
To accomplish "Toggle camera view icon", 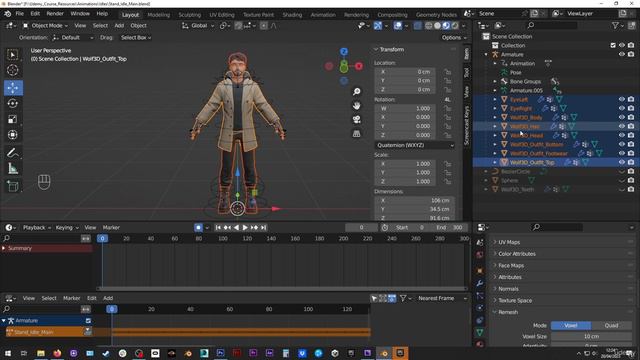I will pyautogui.click(x=357, y=120).
